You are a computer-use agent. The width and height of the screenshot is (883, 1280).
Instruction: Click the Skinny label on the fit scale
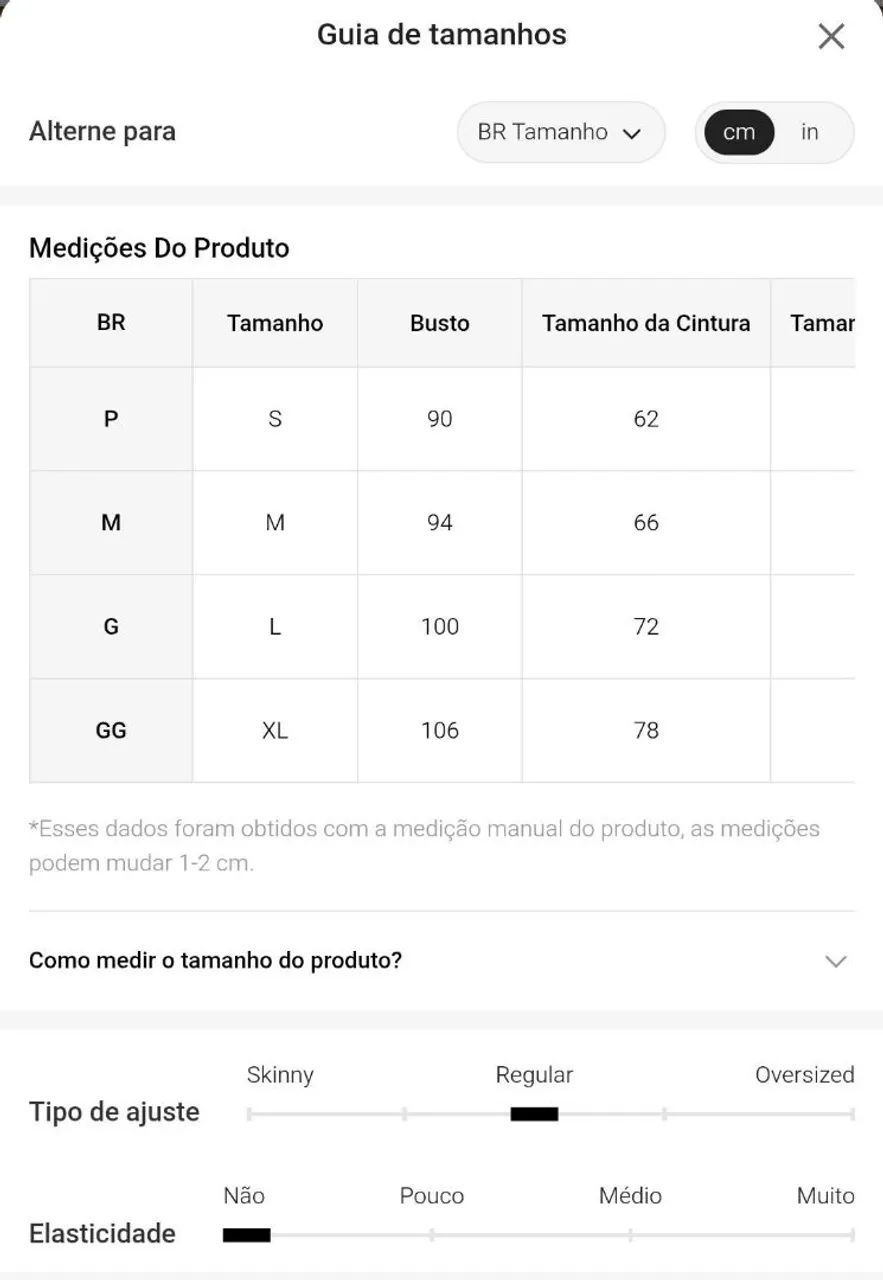click(280, 1075)
